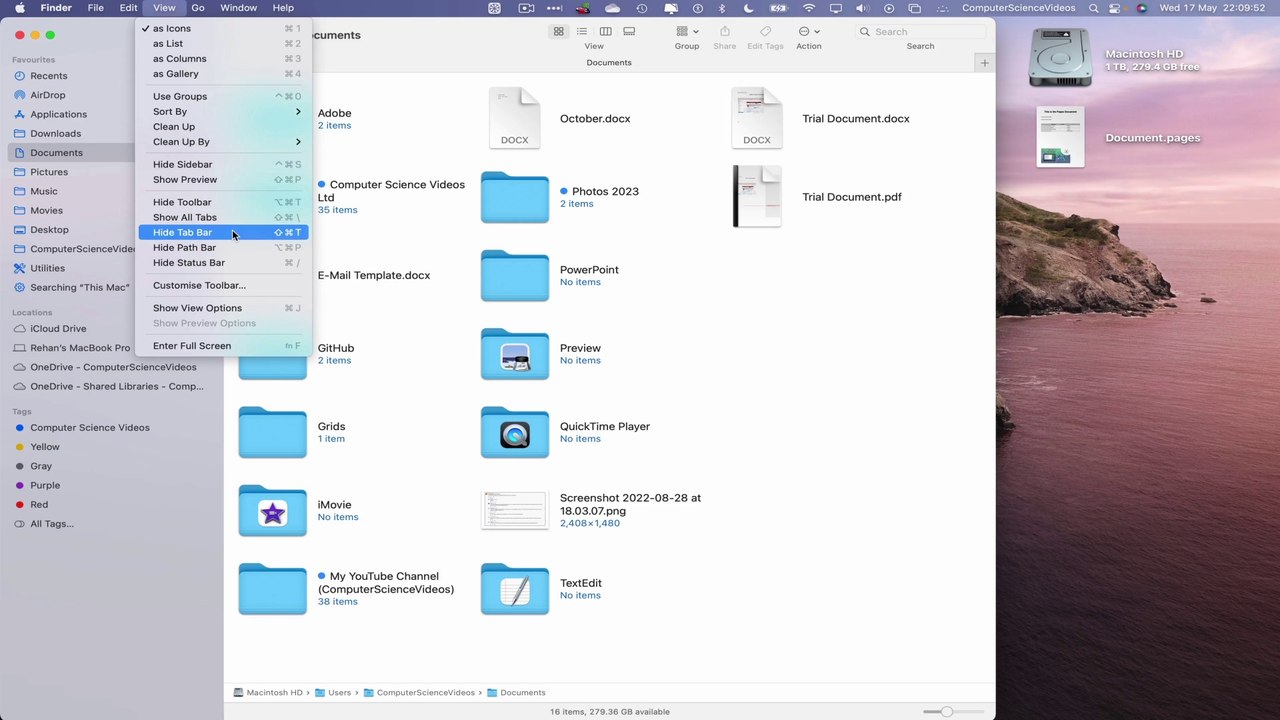Toggle Use Groups in View menu
This screenshot has height=720, width=1280.
(x=223, y=97)
